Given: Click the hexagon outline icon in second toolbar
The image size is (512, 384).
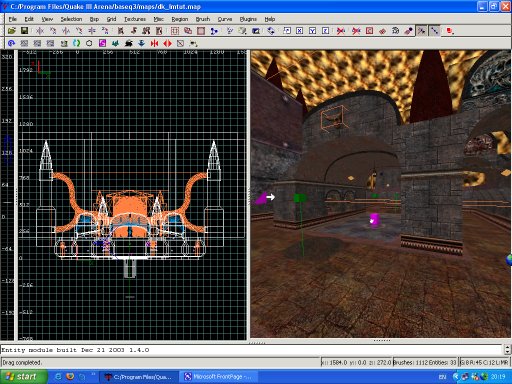Looking at the screenshot, I should (x=89, y=43).
